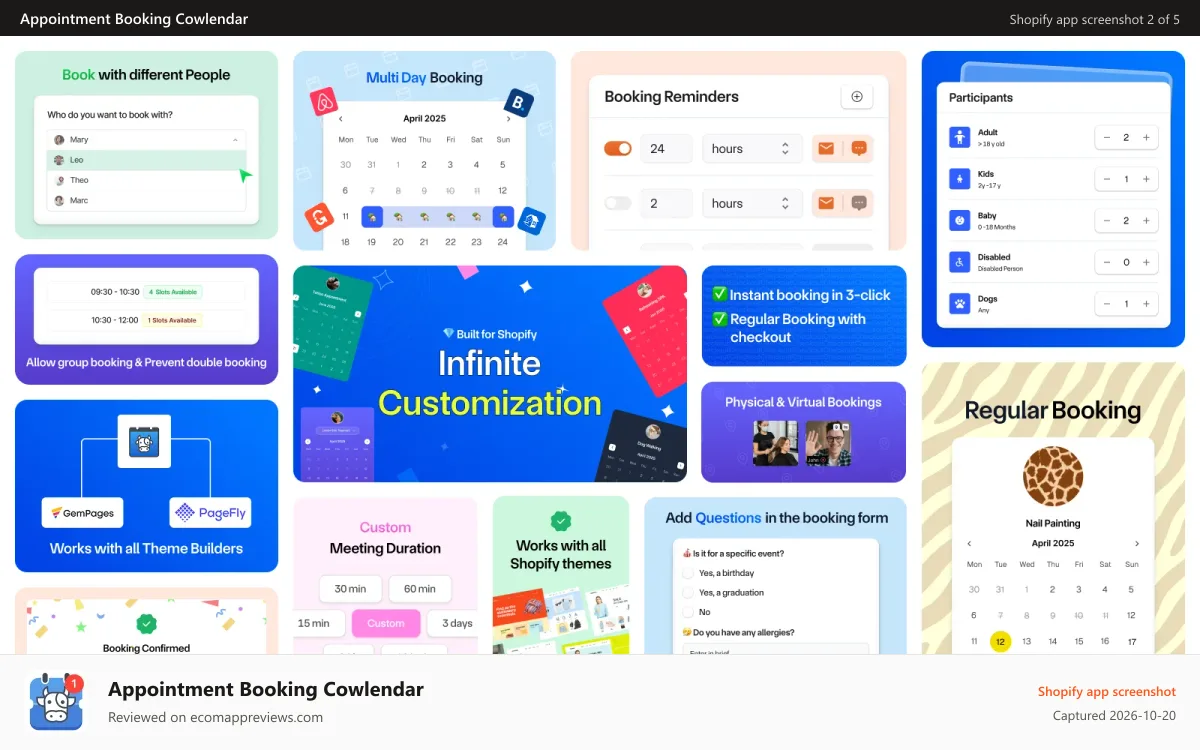Viewport: 1200px width, 750px height.
Task: Pick the 10:30 - 12:00 time slot
Action: click(146, 320)
